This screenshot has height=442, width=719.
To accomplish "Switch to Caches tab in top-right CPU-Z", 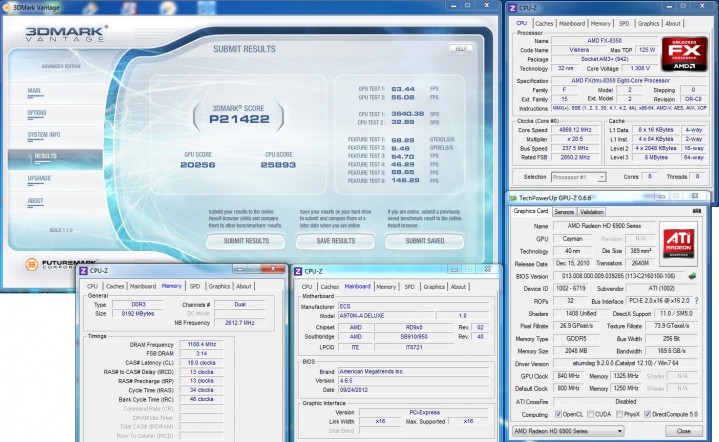I will (544, 23).
